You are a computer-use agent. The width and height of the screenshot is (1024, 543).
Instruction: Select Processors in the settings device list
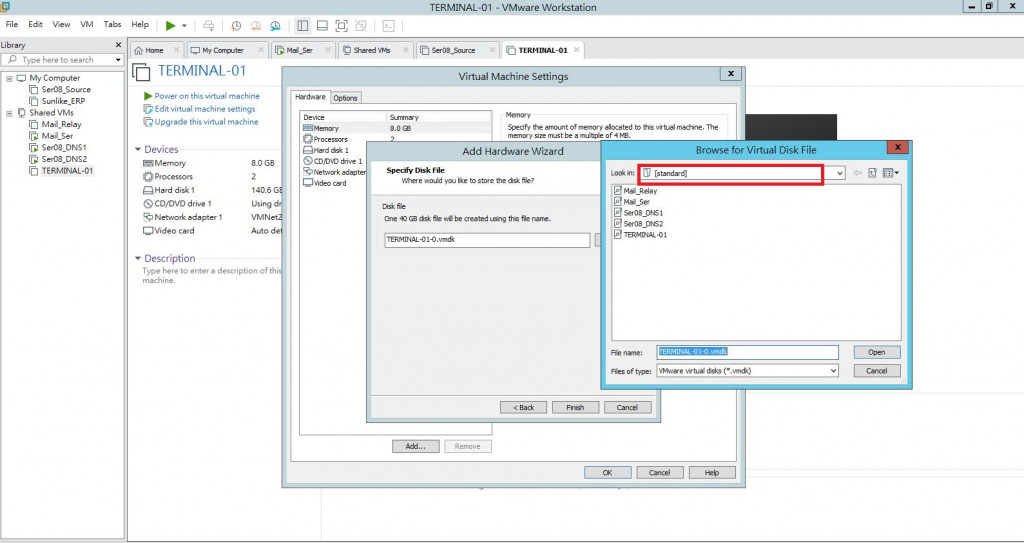[330, 139]
